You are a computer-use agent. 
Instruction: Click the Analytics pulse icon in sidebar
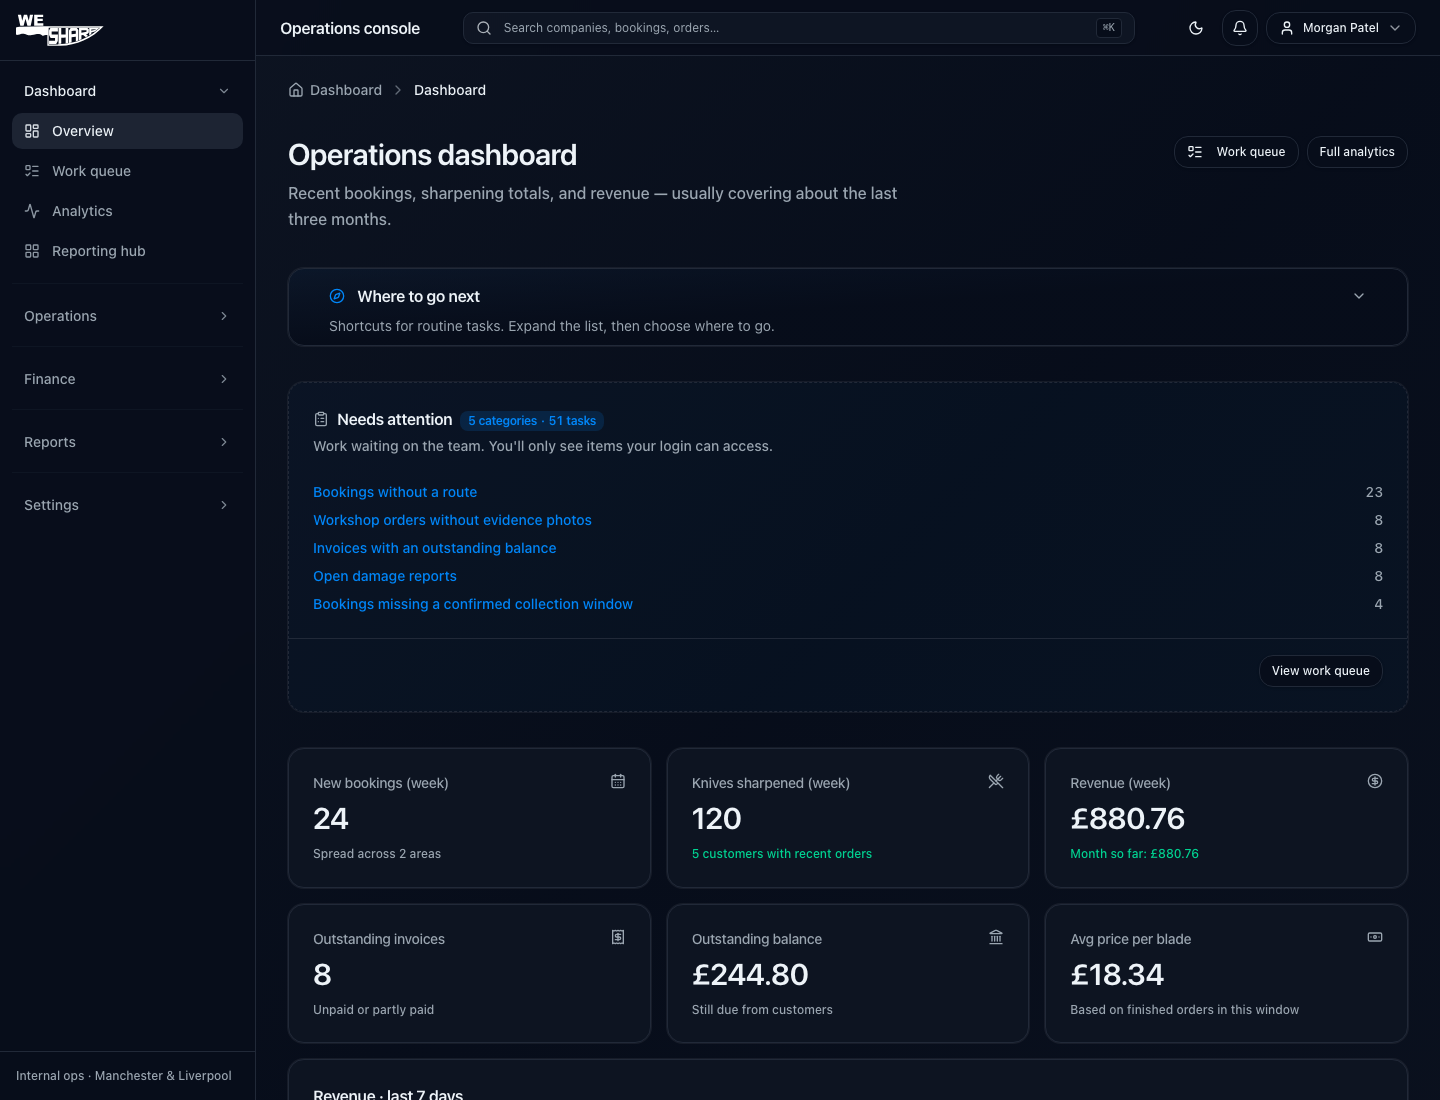pyautogui.click(x=32, y=211)
